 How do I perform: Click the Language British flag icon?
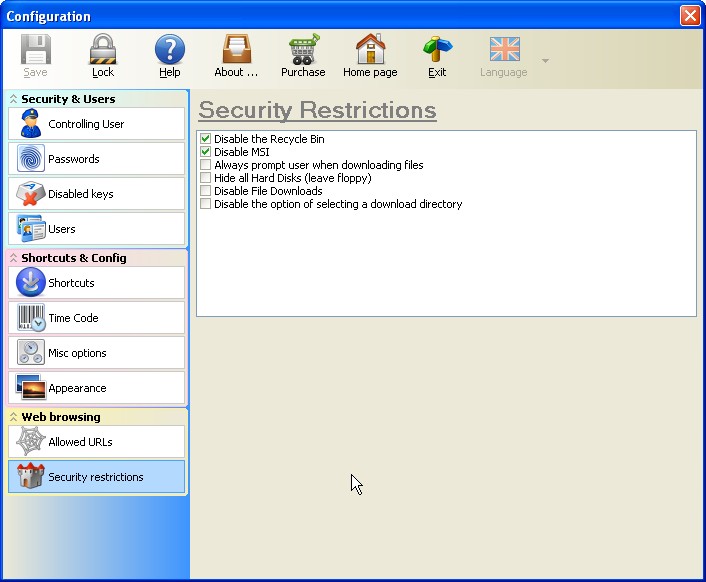(x=504, y=49)
